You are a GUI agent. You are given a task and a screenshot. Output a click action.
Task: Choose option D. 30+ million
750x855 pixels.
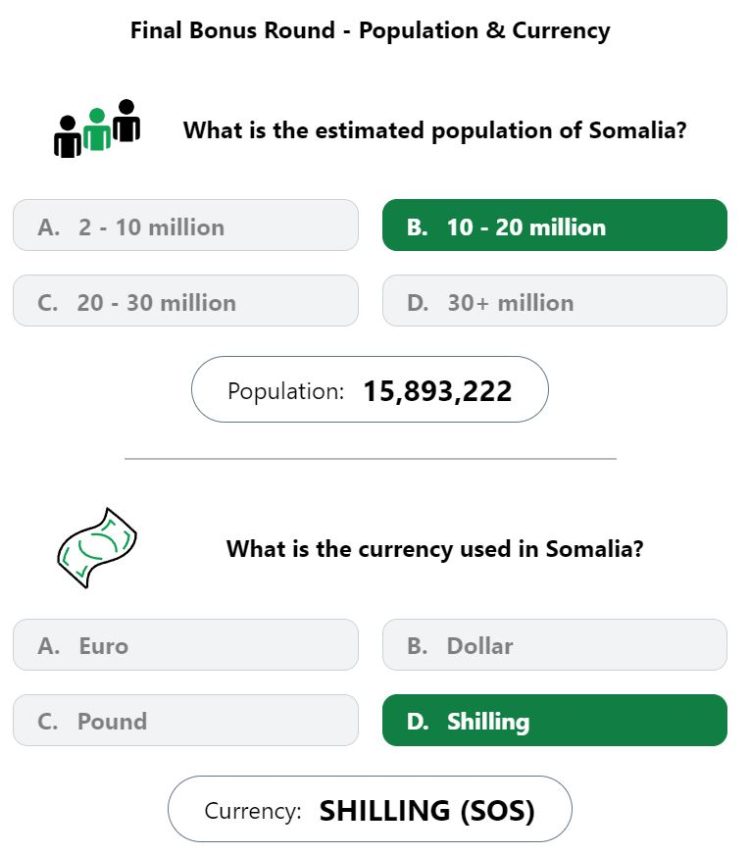click(555, 300)
